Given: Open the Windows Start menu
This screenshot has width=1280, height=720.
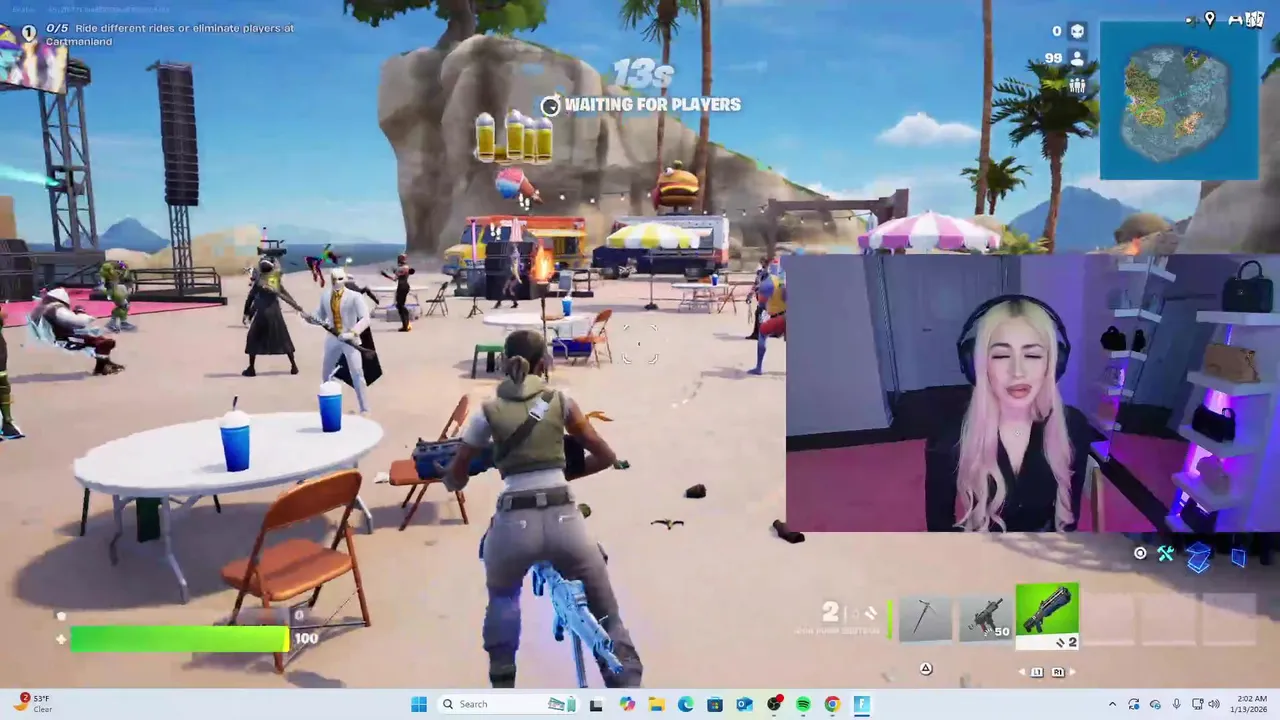Looking at the screenshot, I should [419, 704].
